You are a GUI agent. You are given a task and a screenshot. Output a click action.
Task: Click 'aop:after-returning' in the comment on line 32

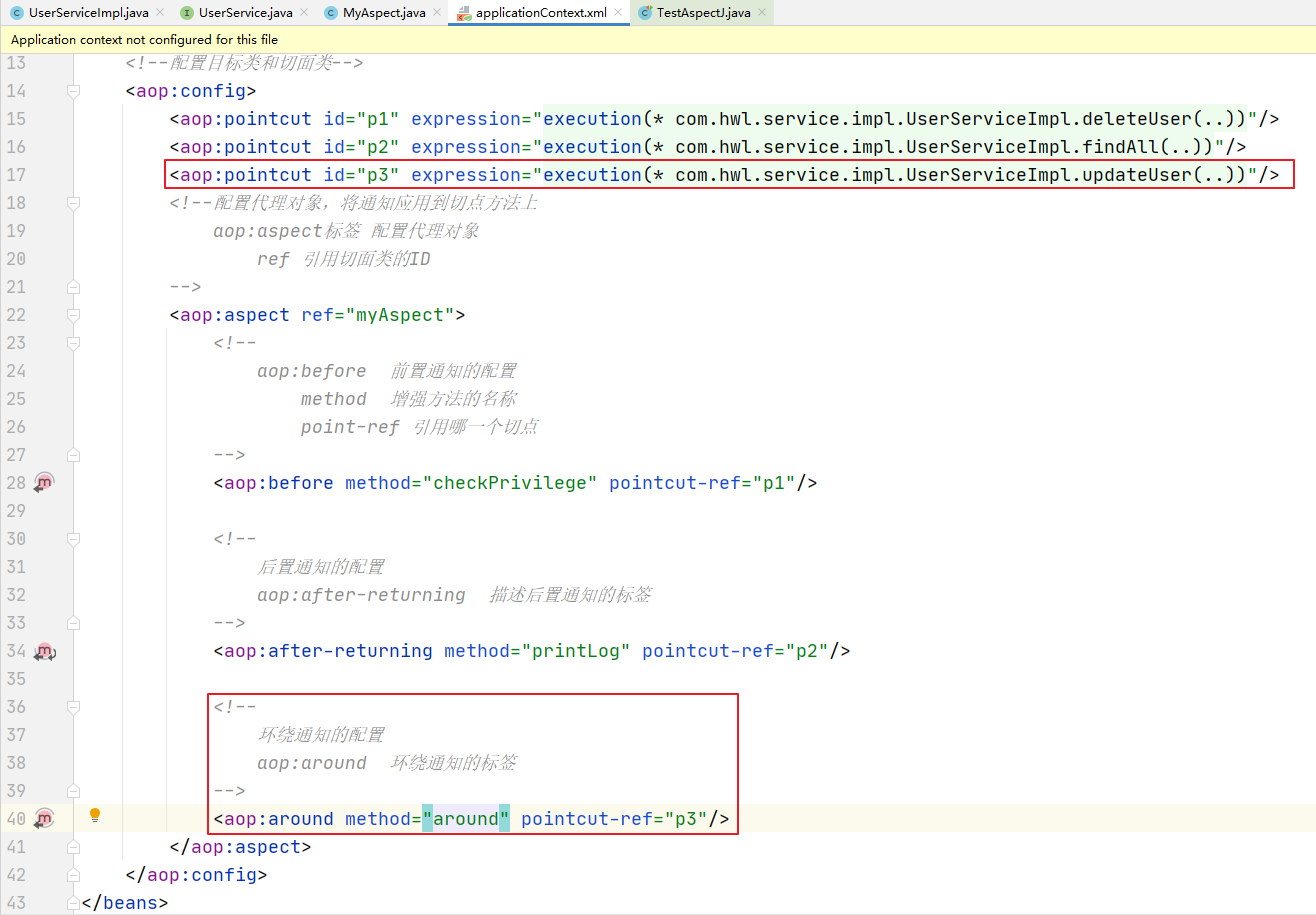(x=361, y=595)
